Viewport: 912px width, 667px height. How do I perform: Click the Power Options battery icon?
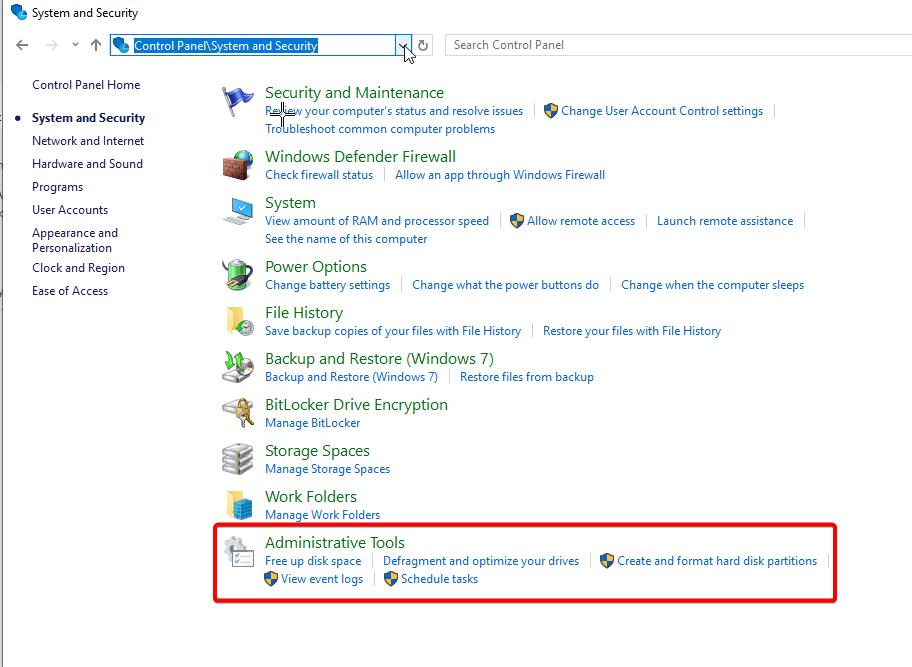click(237, 274)
